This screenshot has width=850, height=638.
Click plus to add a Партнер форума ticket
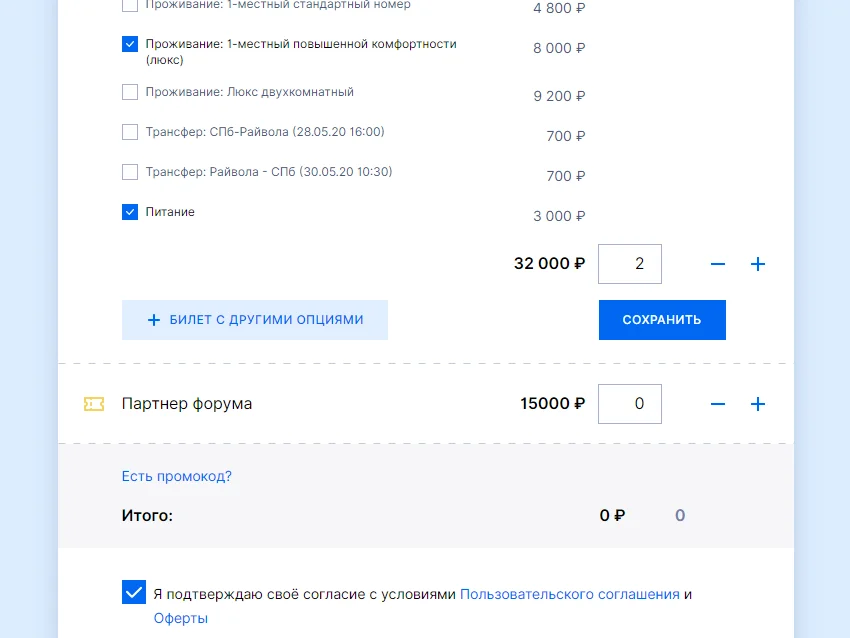point(758,404)
